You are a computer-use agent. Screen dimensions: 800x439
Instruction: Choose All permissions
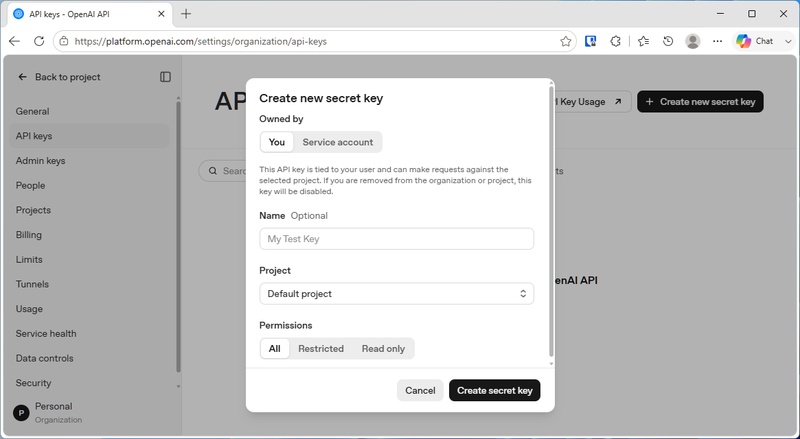click(x=274, y=349)
